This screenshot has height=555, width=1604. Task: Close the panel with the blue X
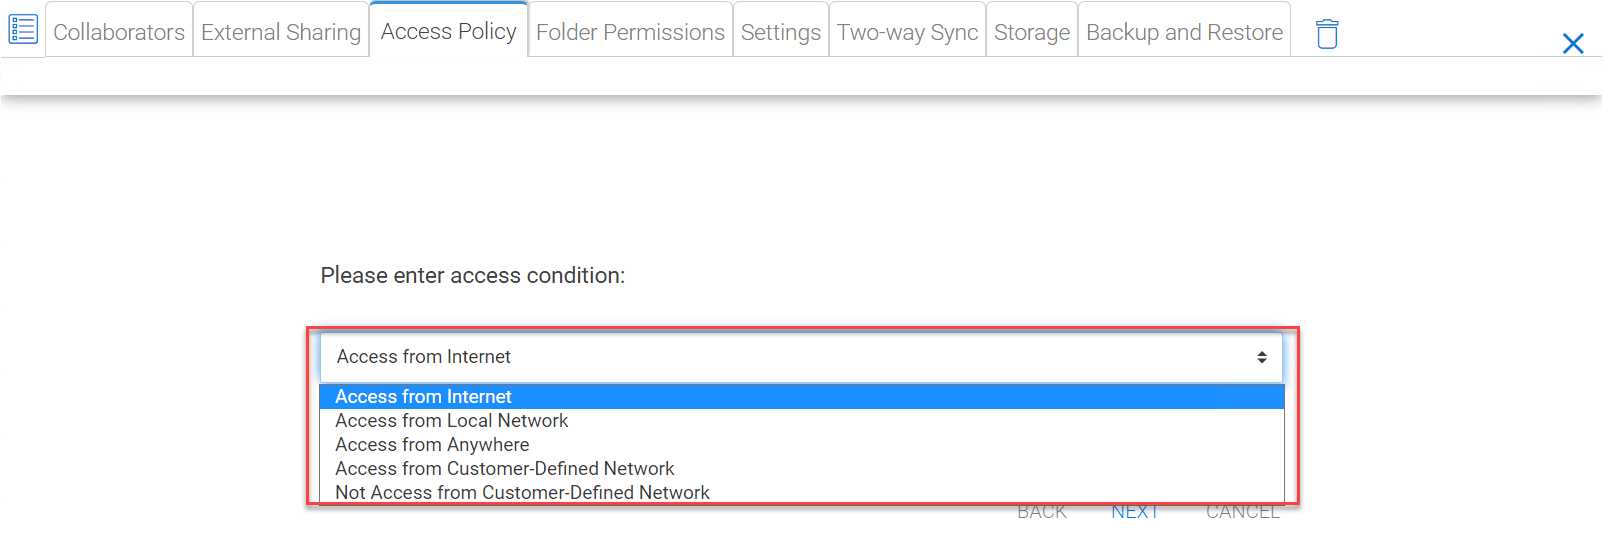click(1573, 43)
